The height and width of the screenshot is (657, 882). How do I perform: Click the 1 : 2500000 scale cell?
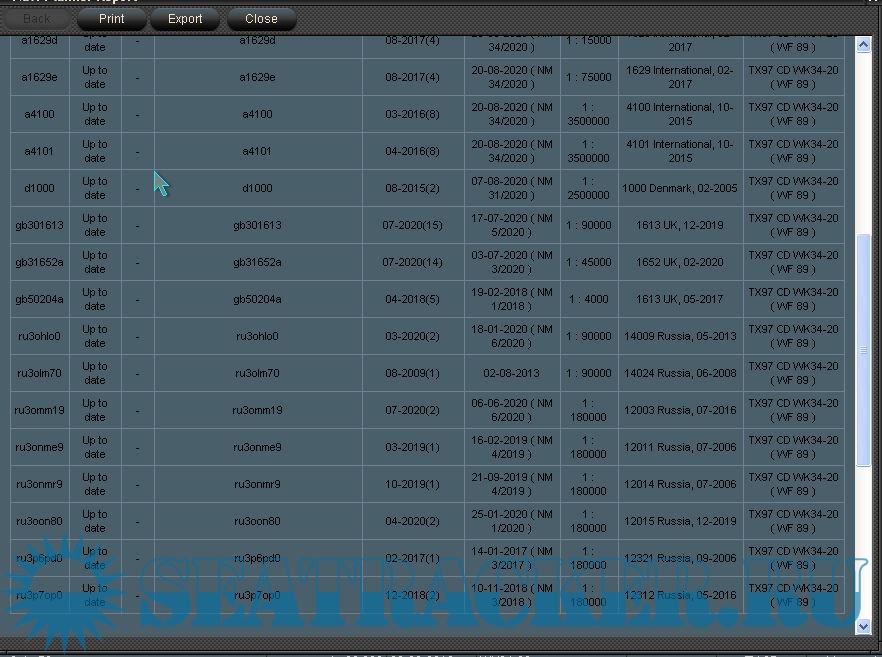click(x=588, y=189)
